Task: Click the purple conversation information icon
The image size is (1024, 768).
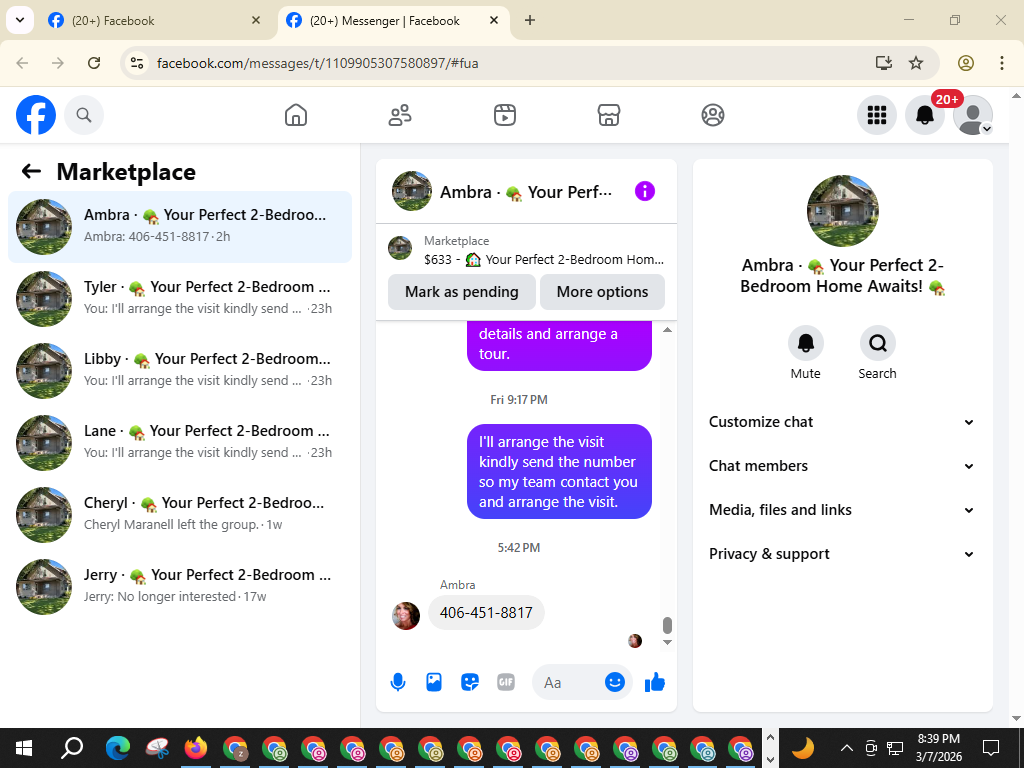Action: [x=645, y=191]
